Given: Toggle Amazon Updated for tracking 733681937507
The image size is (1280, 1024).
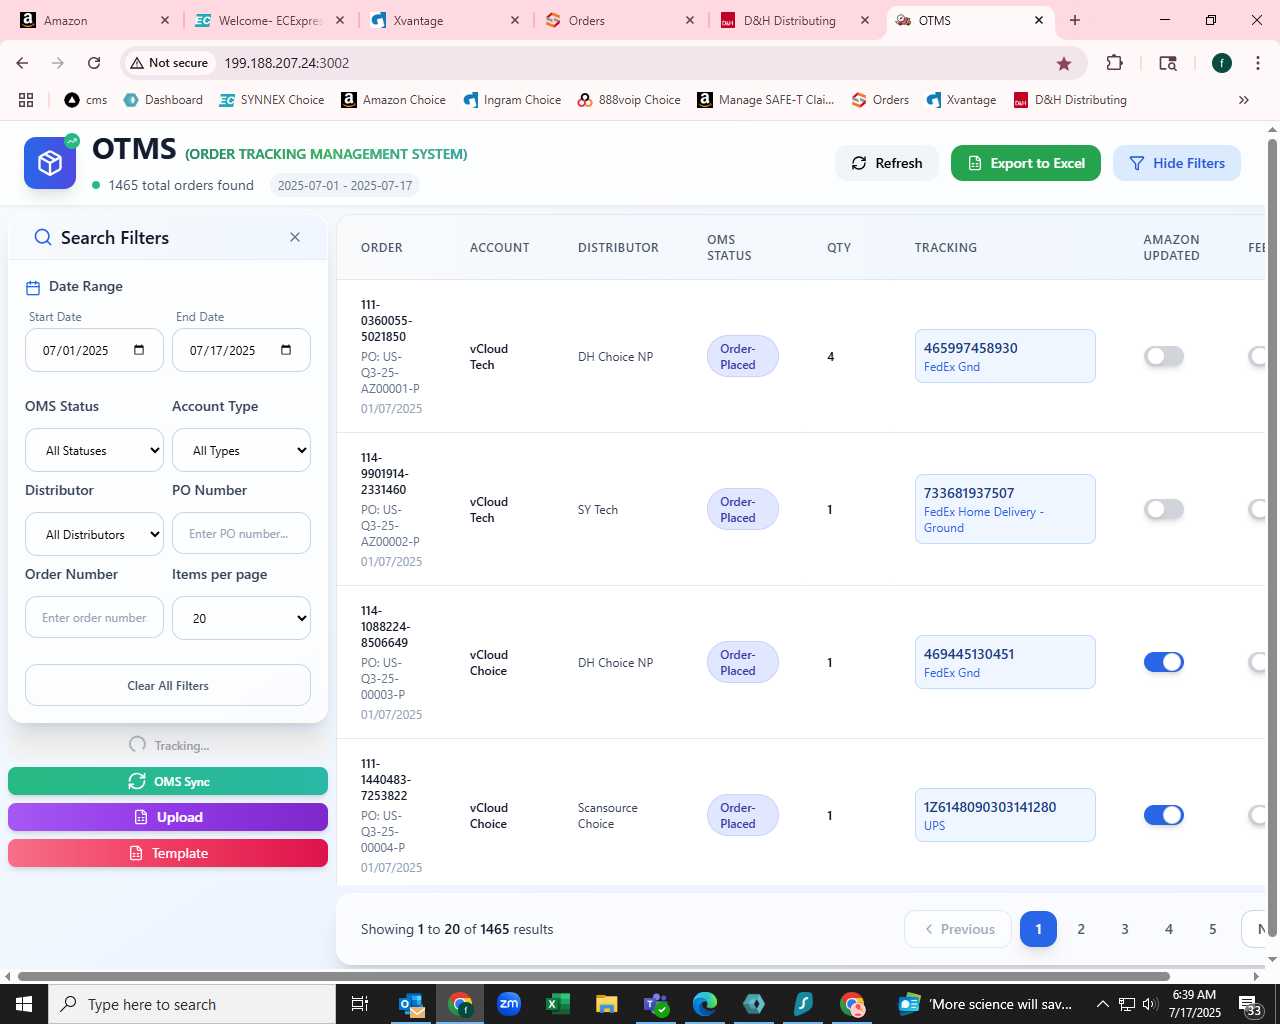Looking at the screenshot, I should pos(1164,509).
